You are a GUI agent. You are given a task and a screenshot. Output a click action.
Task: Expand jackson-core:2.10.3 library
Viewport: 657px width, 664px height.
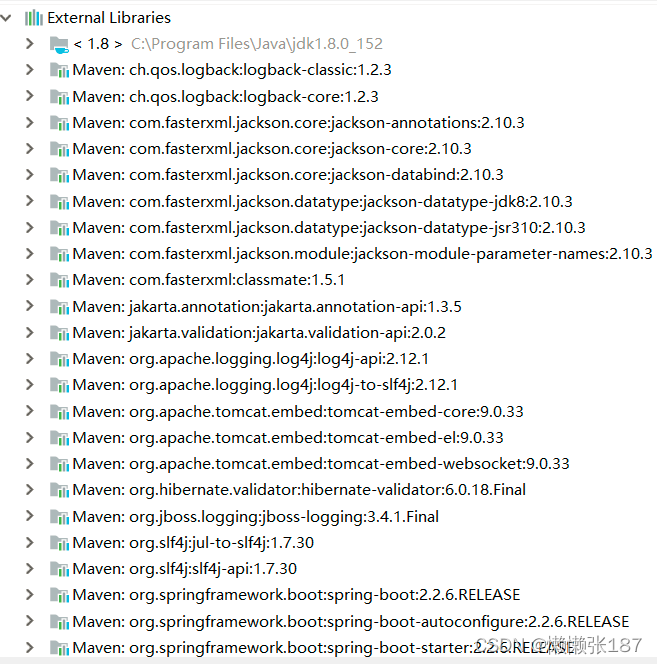pos(30,149)
